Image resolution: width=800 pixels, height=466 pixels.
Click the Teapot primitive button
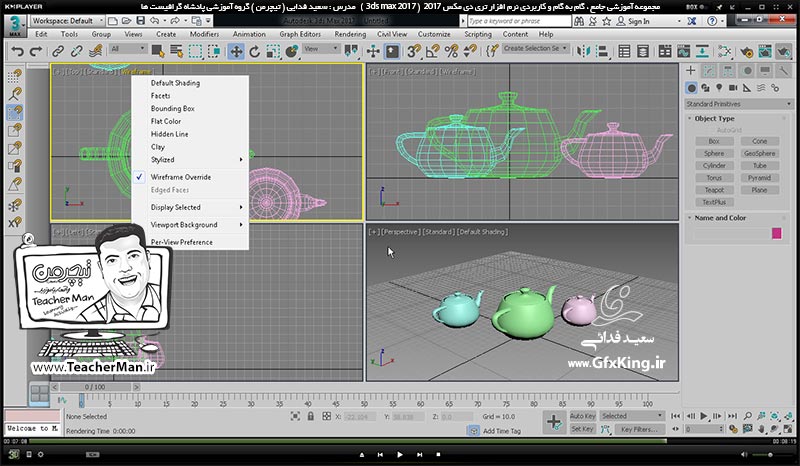point(714,190)
